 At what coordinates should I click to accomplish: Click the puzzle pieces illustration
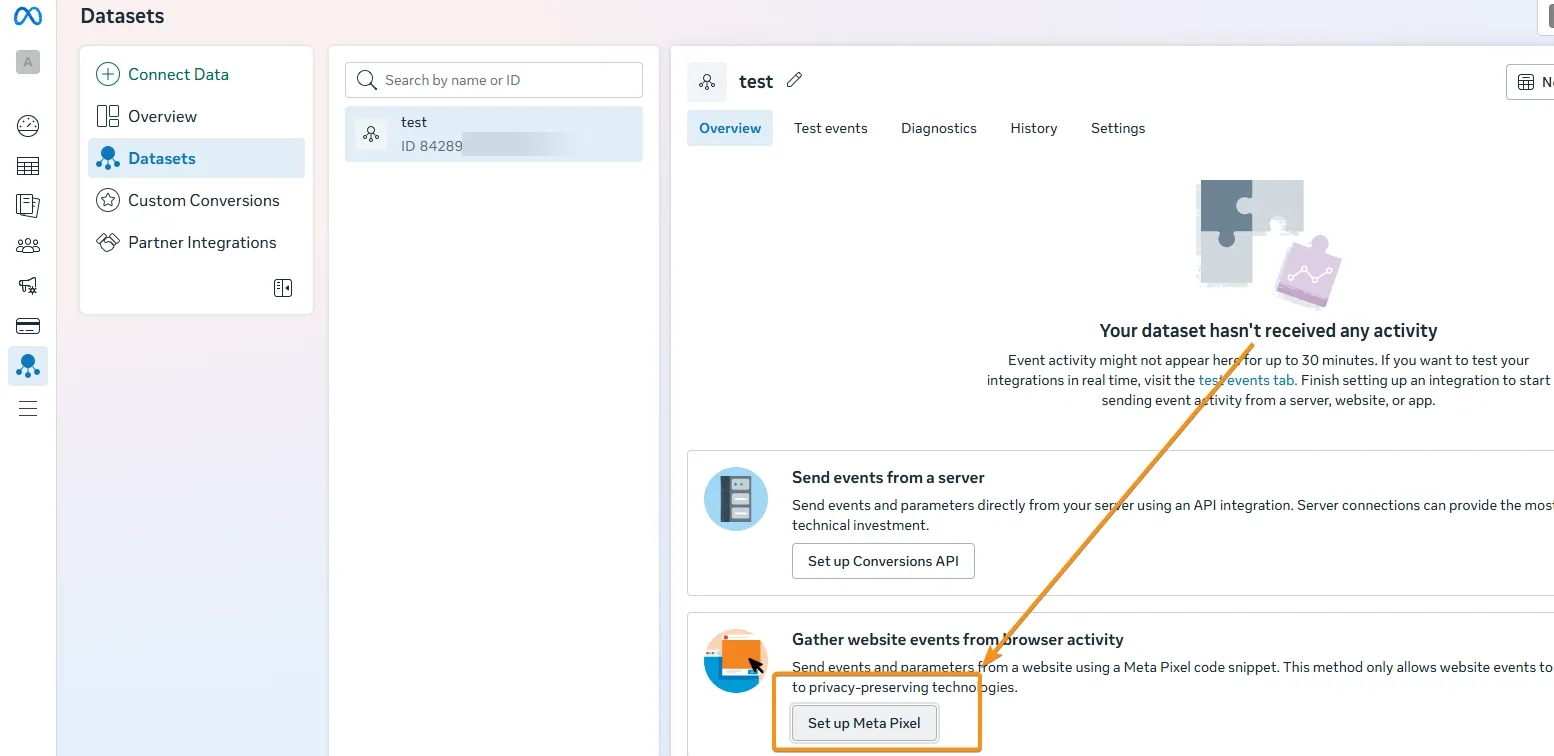[1268, 243]
